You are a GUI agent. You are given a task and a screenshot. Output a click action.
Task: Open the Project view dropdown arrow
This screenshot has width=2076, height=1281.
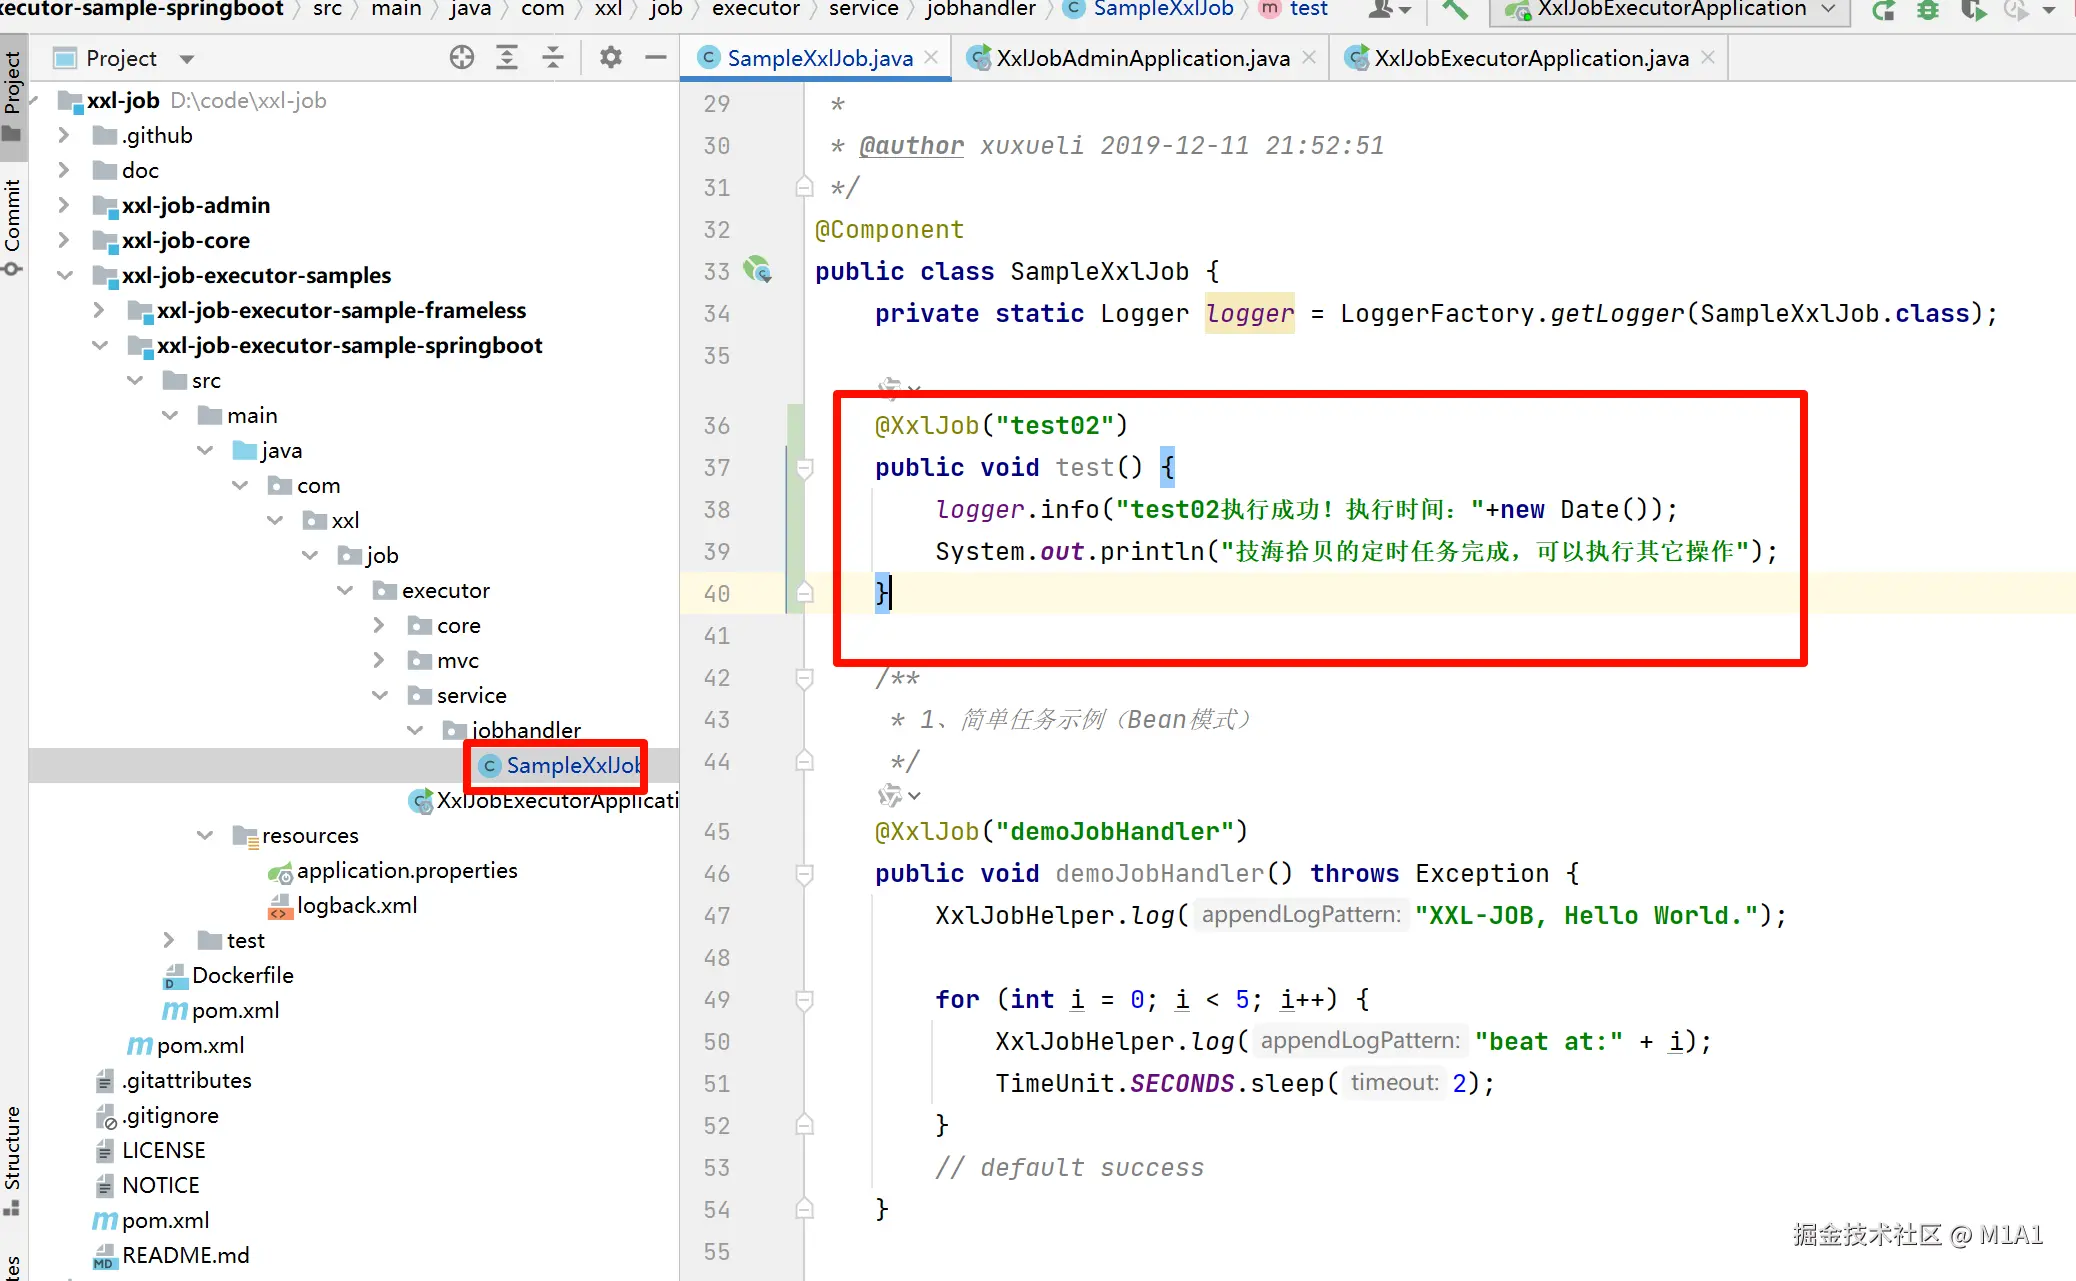tap(187, 59)
